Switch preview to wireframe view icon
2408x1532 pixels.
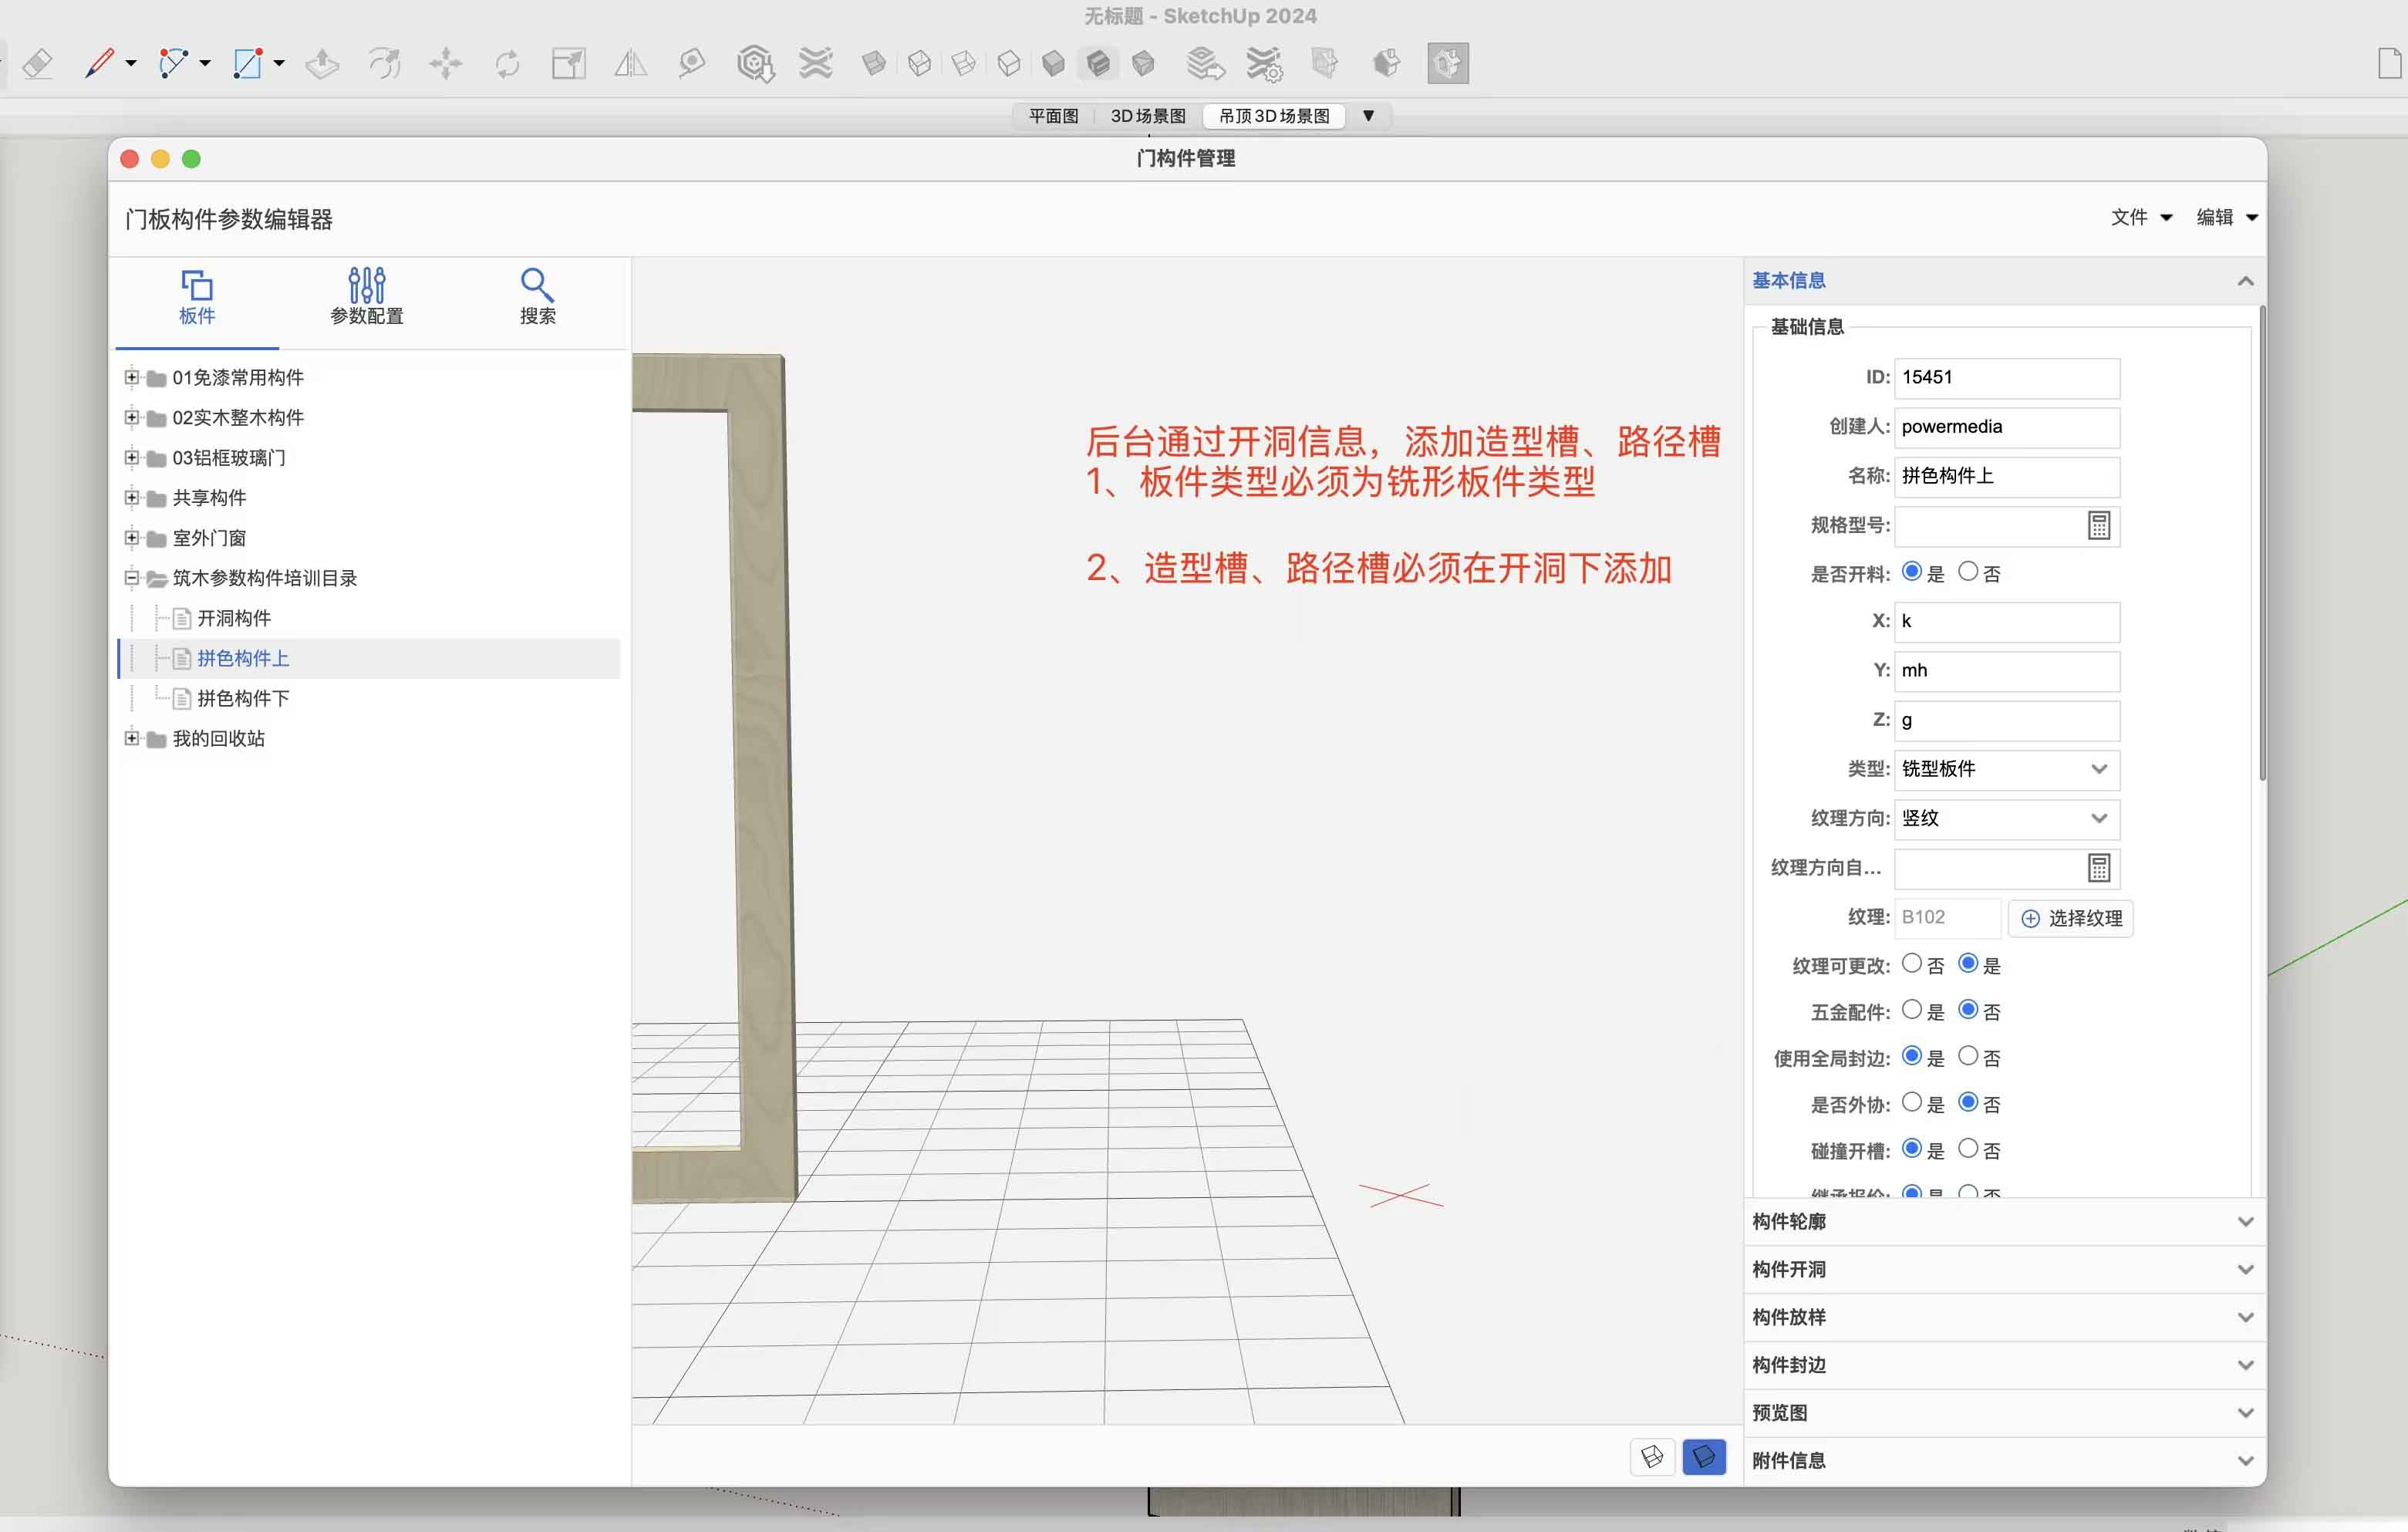[x=1652, y=1456]
